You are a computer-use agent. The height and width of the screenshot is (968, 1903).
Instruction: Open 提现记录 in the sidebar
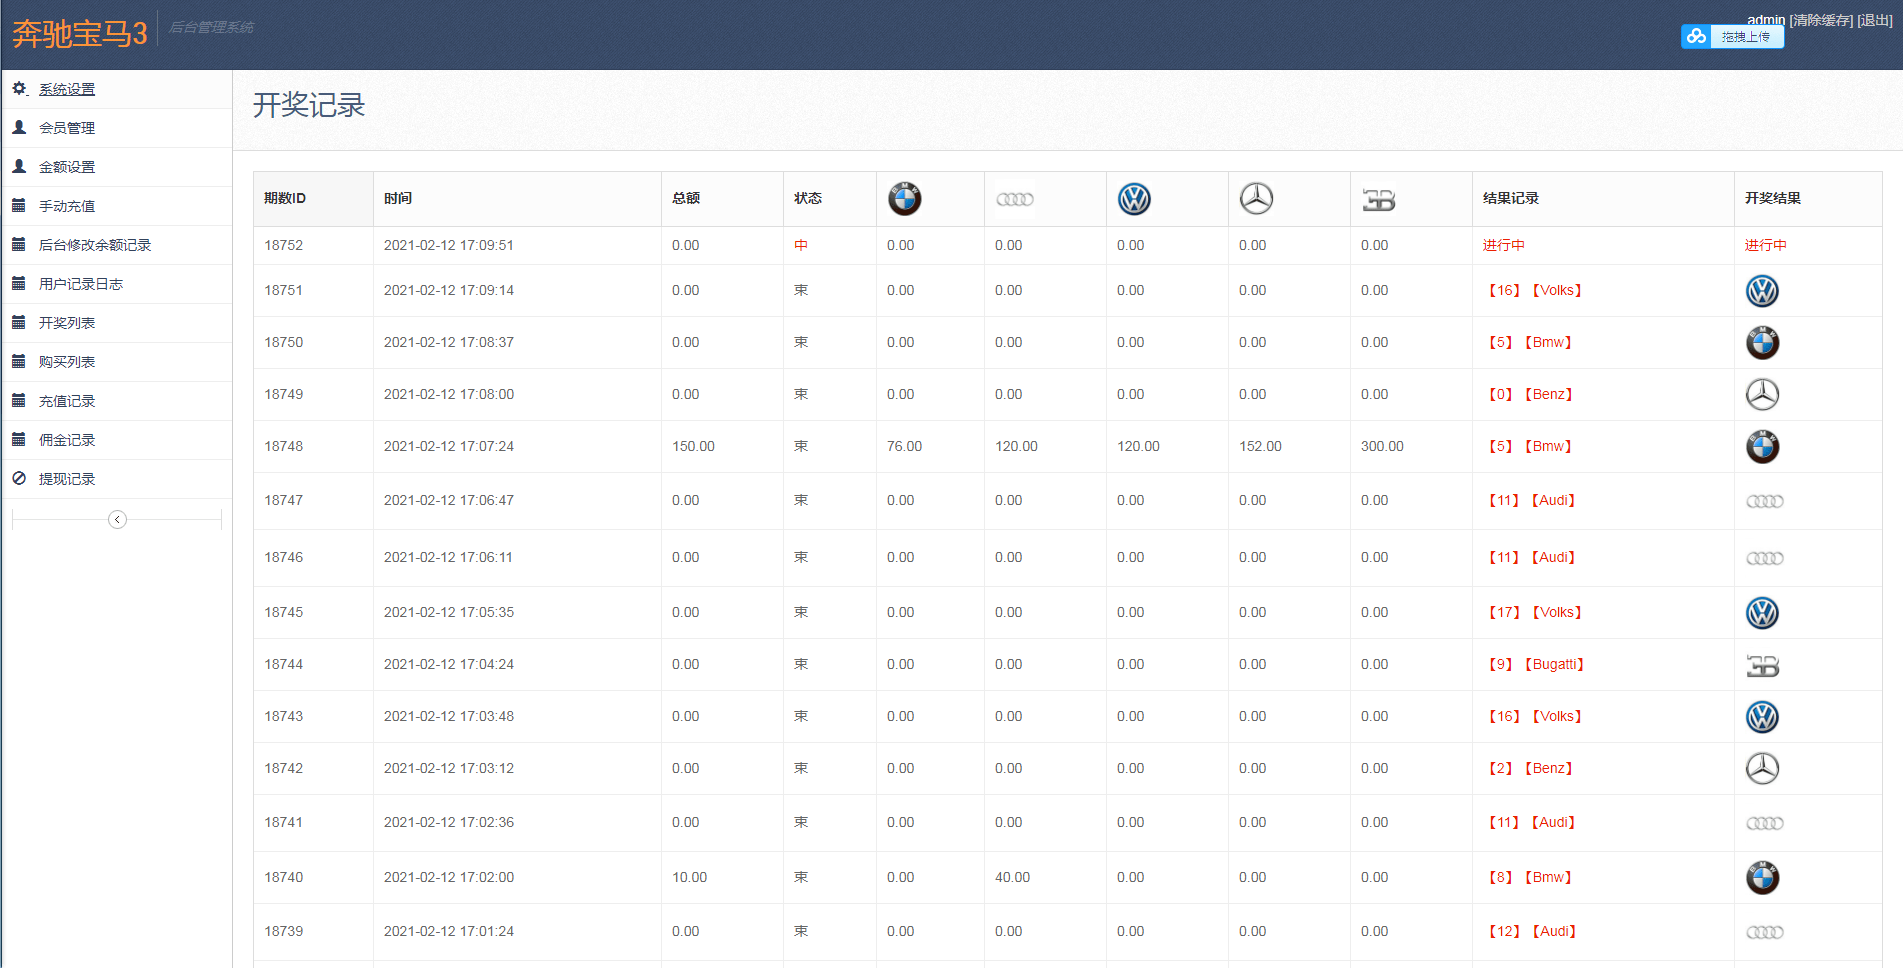pyautogui.click(x=67, y=479)
